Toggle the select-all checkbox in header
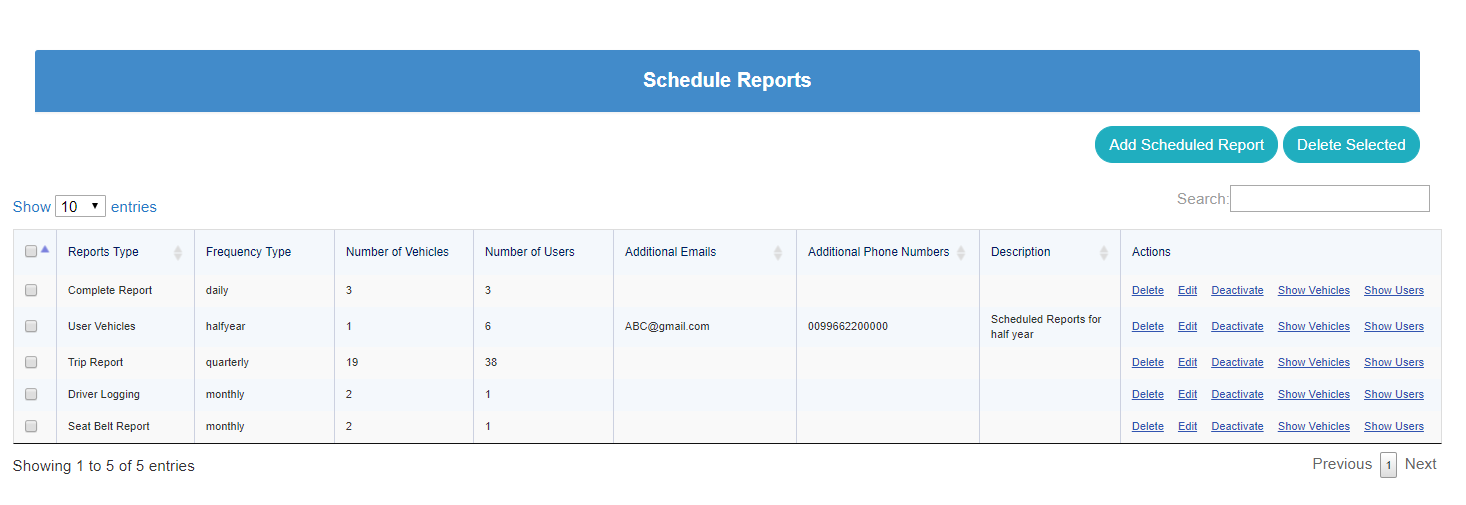 (x=31, y=252)
